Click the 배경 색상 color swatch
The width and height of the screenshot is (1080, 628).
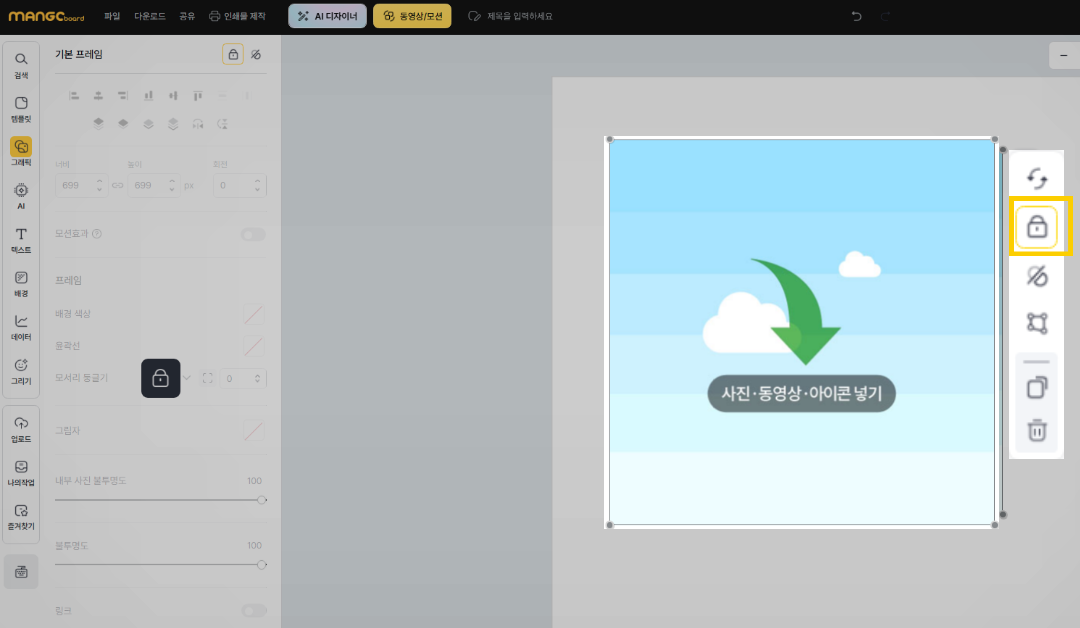254,314
